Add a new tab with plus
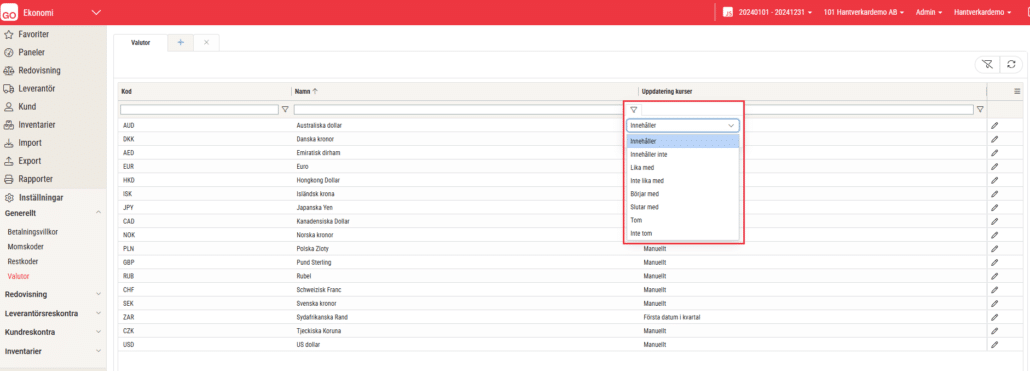 (181, 42)
